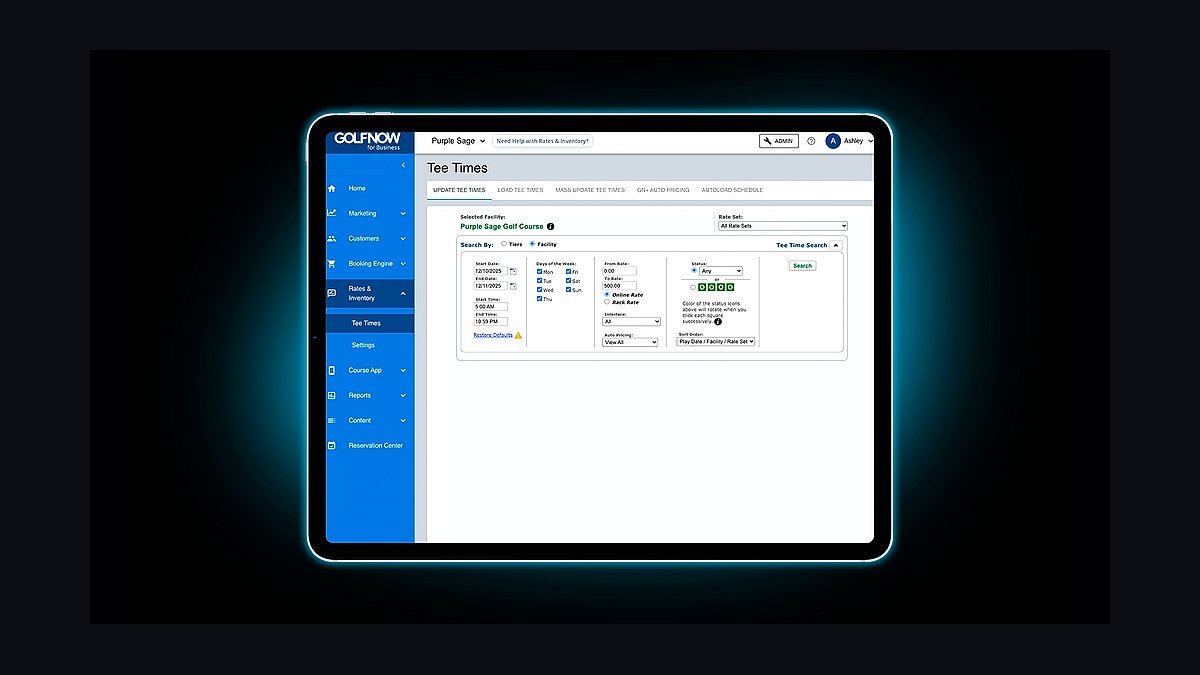Toggle the Mon checkbox
The image size is (1200, 675).
coord(540,272)
